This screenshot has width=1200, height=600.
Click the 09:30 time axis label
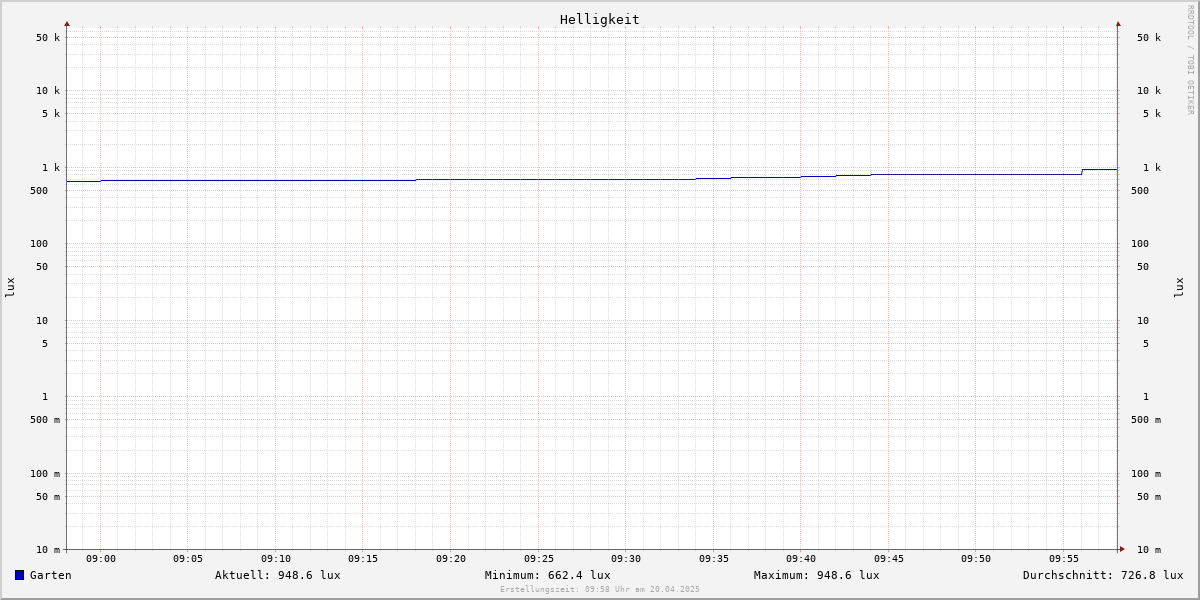click(x=626, y=559)
